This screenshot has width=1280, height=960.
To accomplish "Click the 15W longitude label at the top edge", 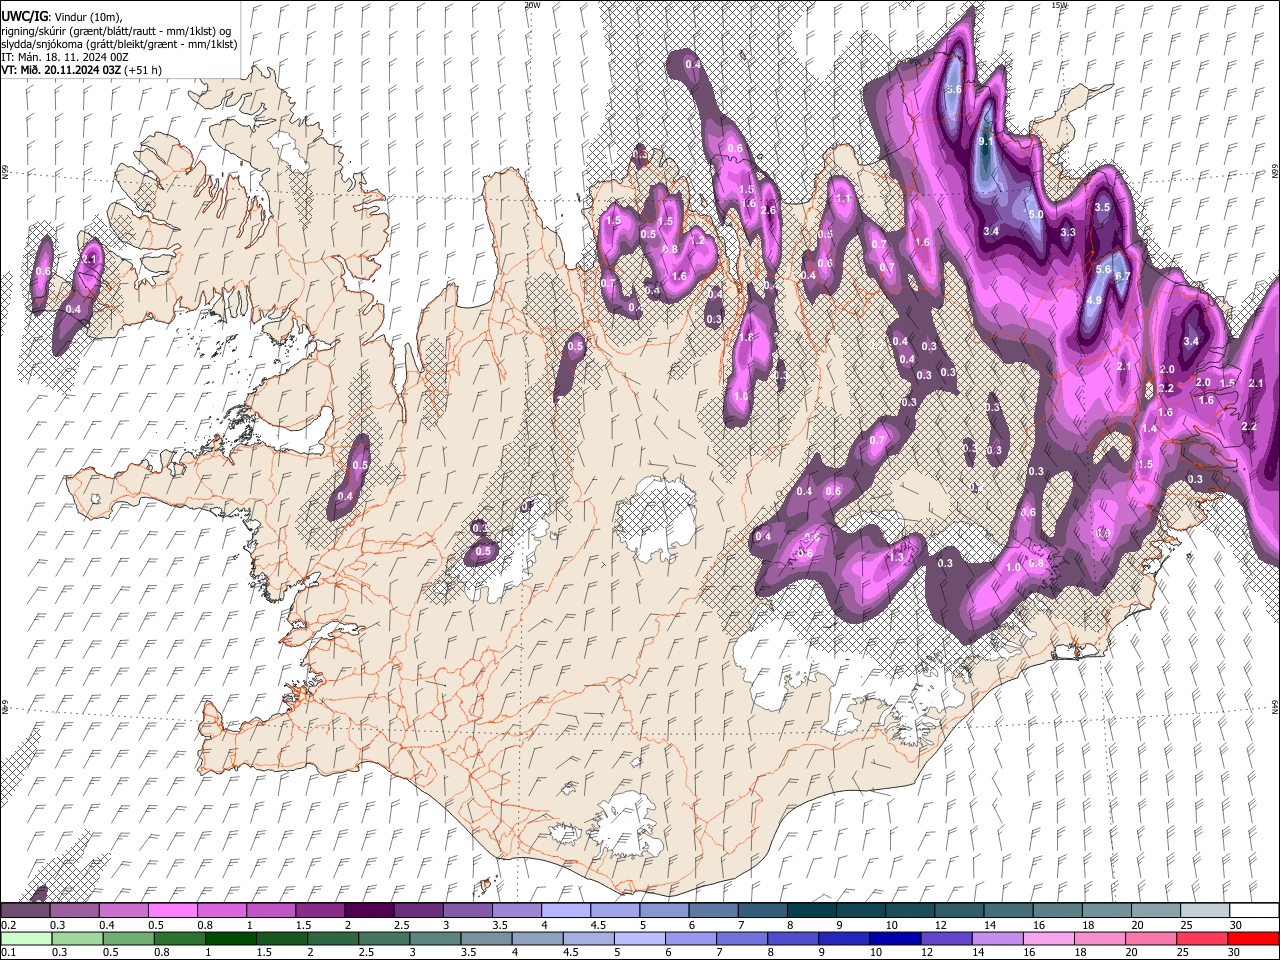I will tap(1059, 5).
